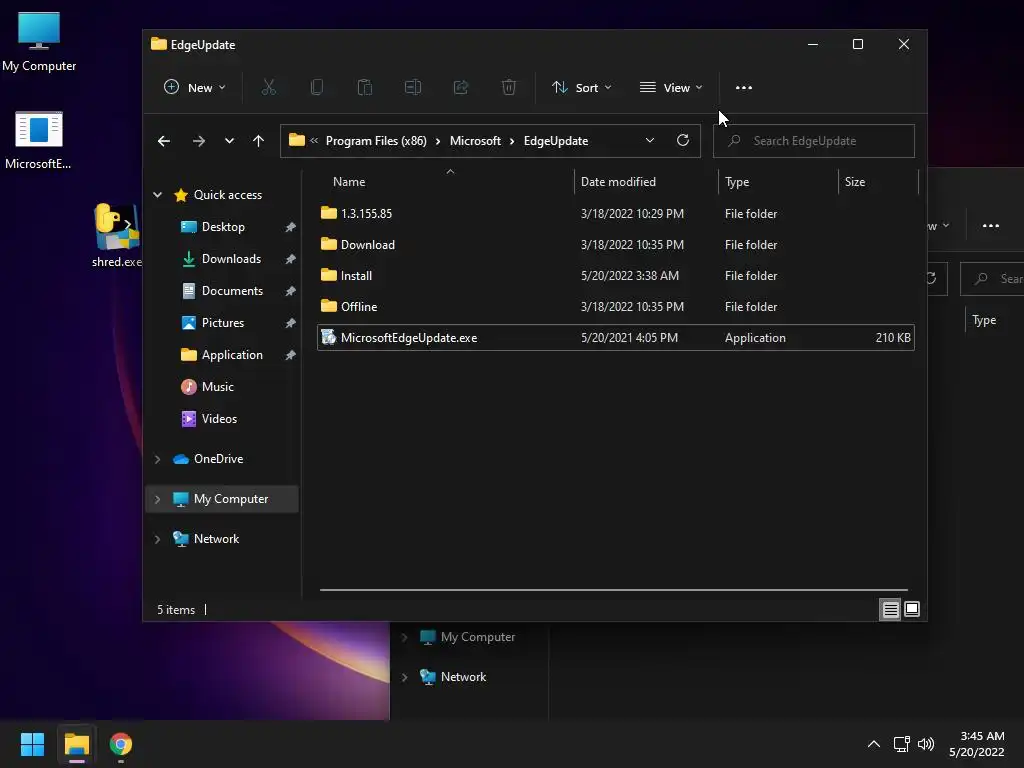The image size is (1024, 768).
Task: Select the Download folder
Action: pyautogui.click(x=615, y=245)
